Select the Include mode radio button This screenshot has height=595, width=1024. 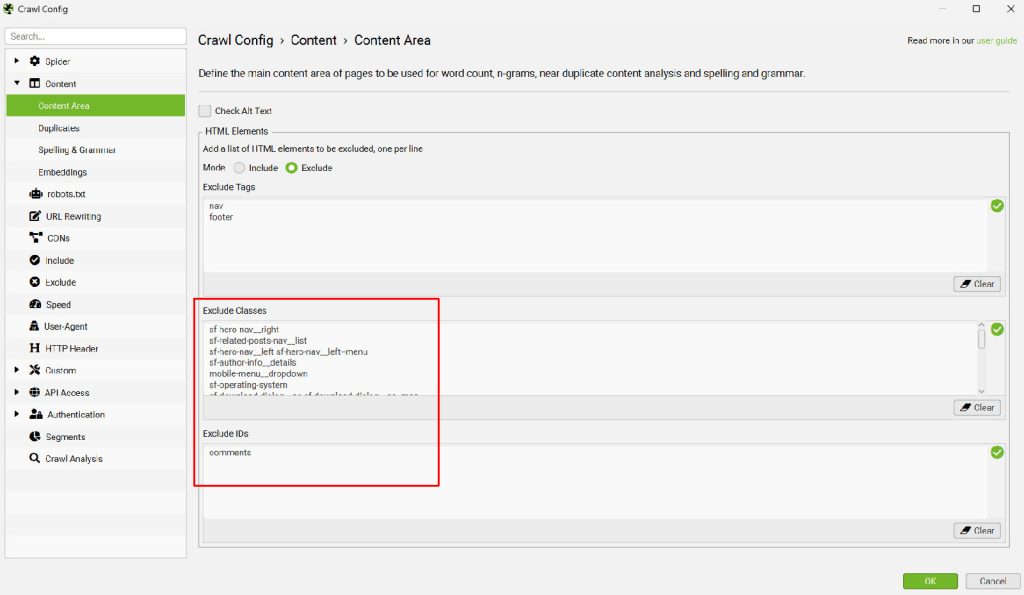click(x=240, y=168)
